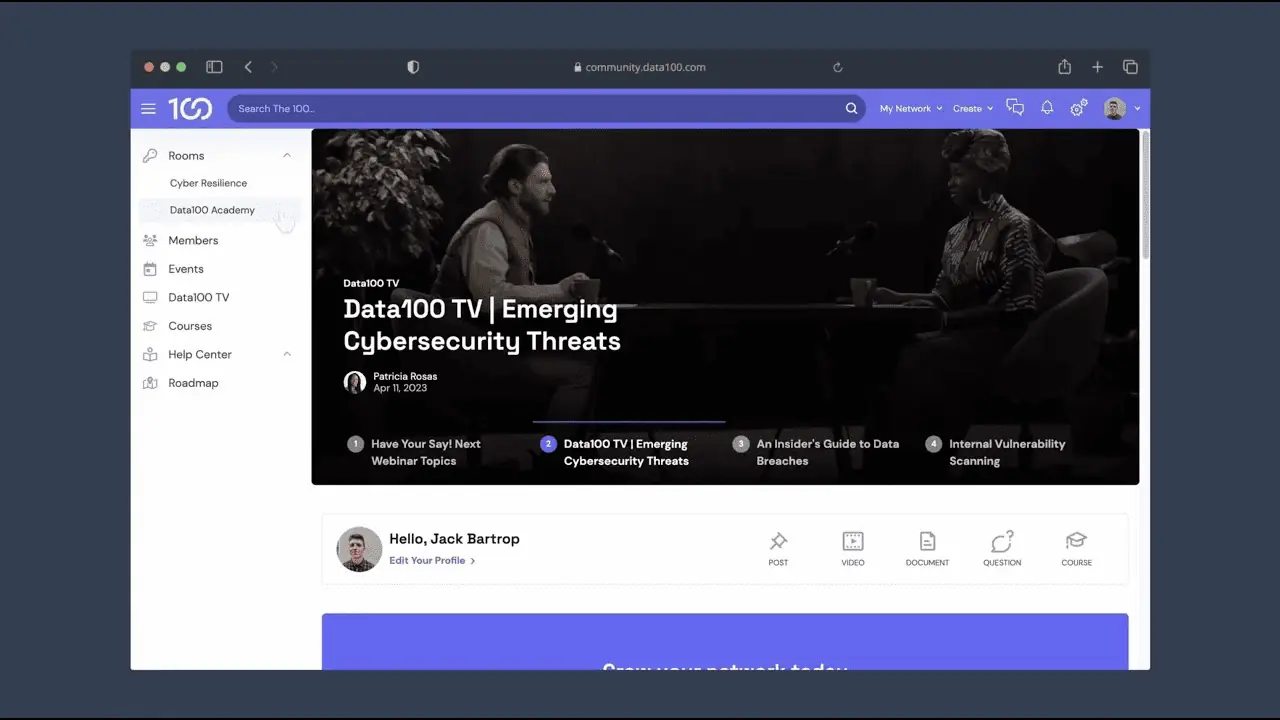
Task: Ask a Question via quick action icon
Action: (1002, 548)
